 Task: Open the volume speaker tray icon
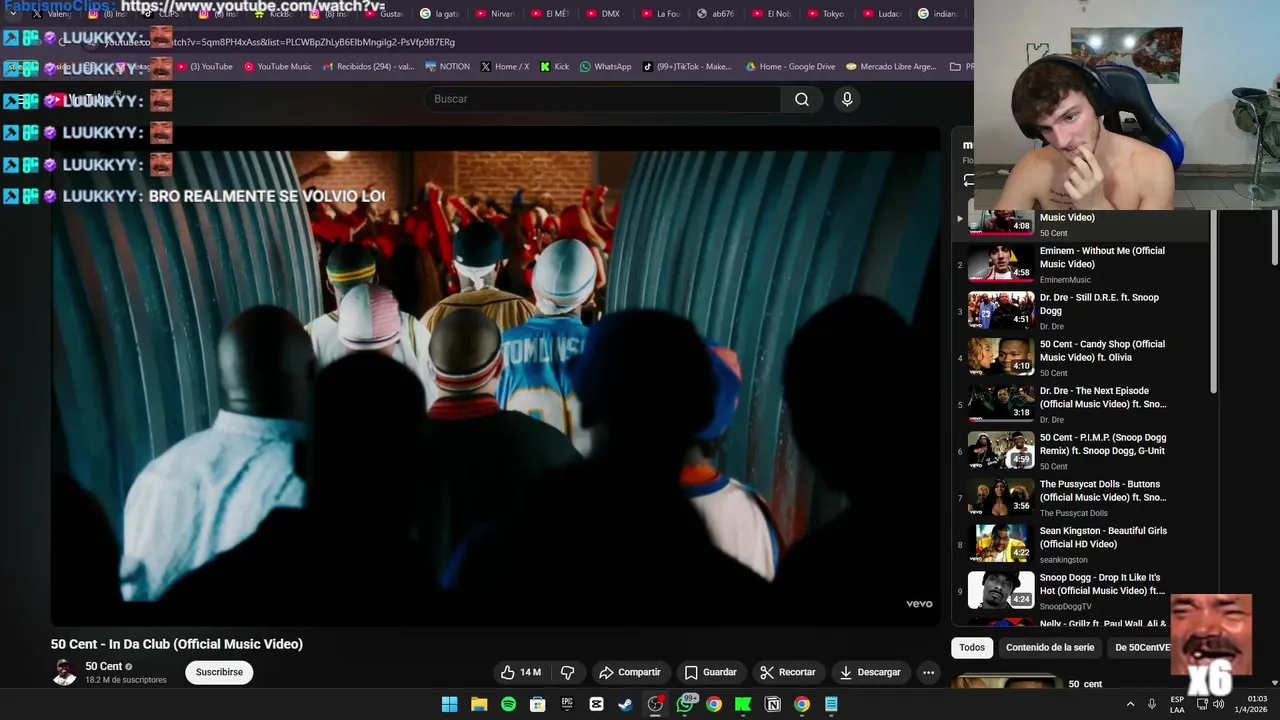[1218, 704]
